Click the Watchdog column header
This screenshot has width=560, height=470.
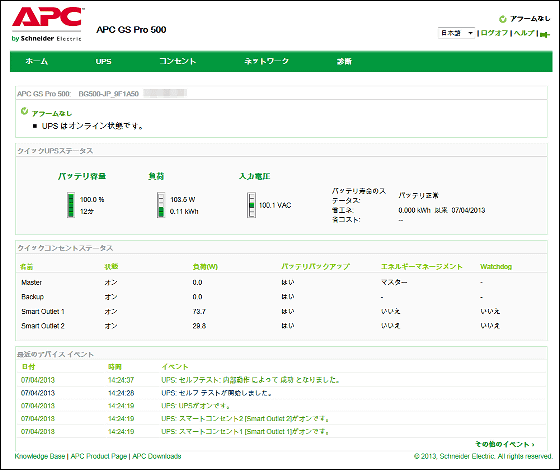pyautogui.click(x=496, y=267)
